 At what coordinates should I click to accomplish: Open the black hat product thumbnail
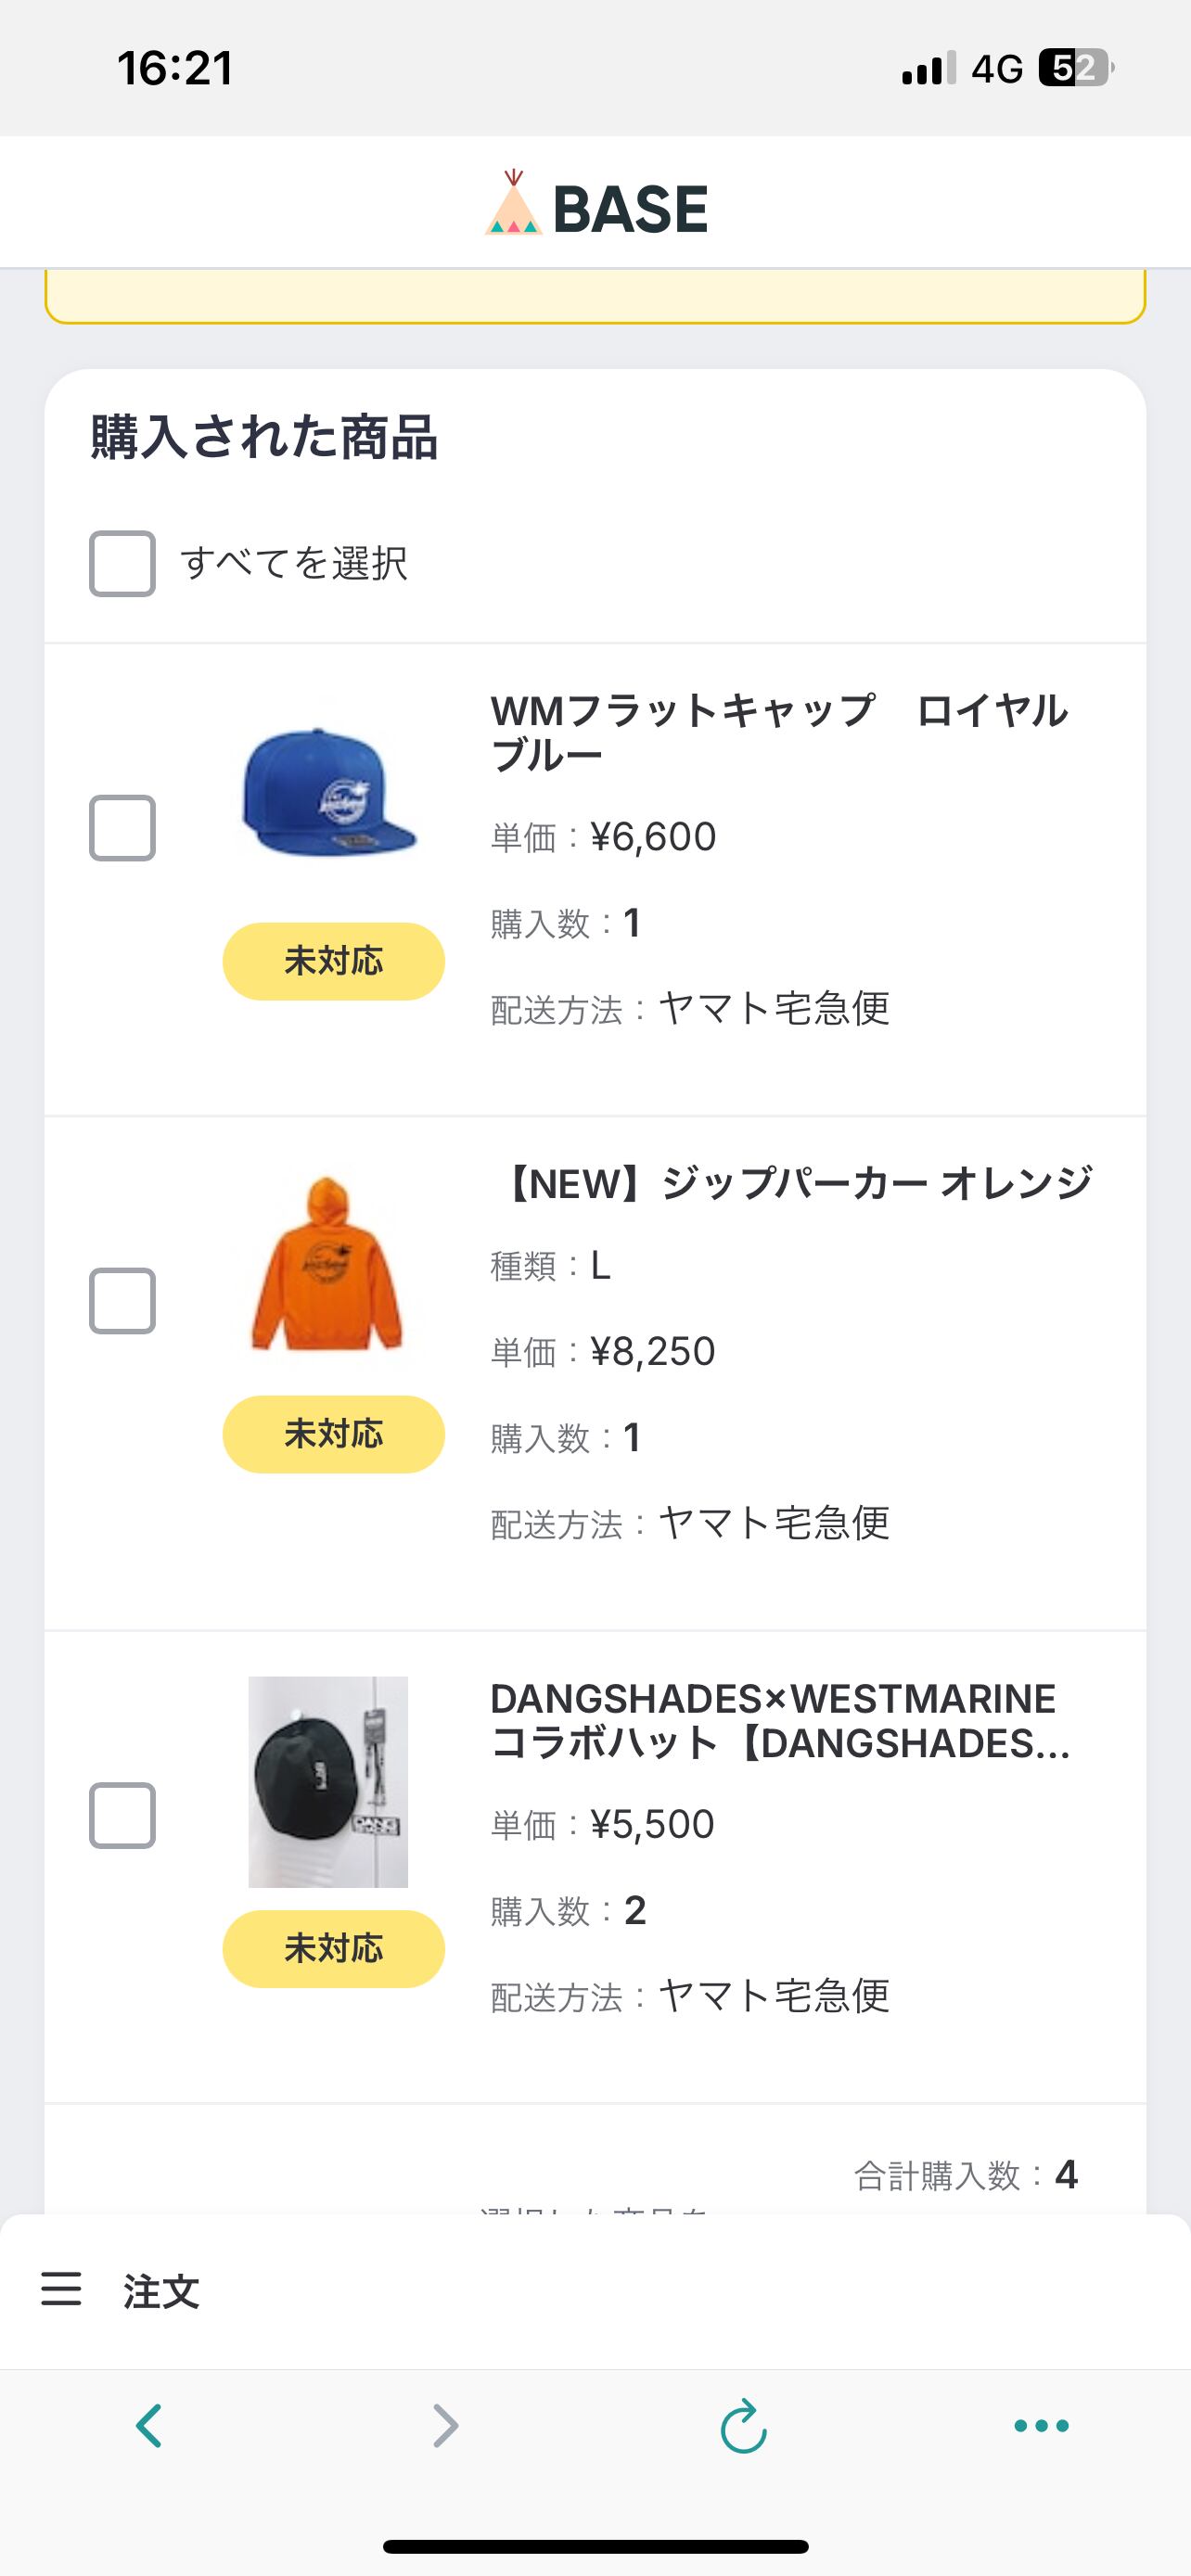(x=328, y=1782)
